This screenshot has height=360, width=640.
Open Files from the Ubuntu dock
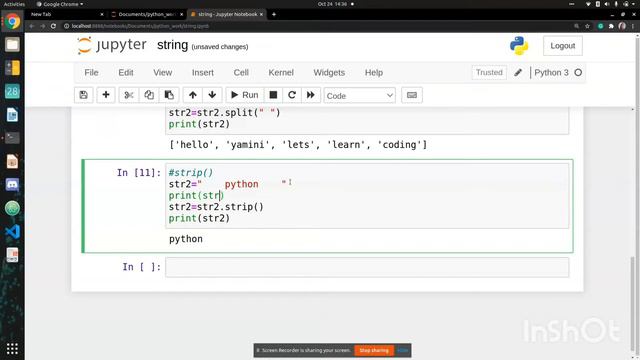12,44
